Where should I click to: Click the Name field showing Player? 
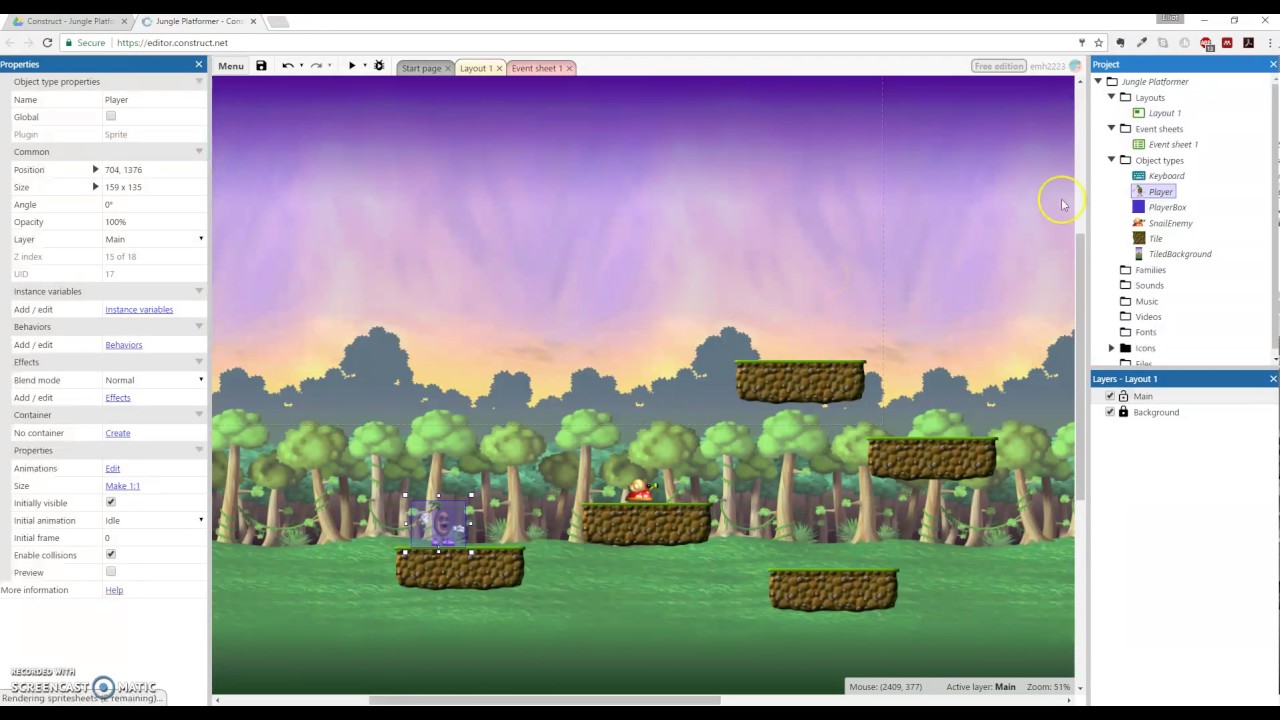154,100
